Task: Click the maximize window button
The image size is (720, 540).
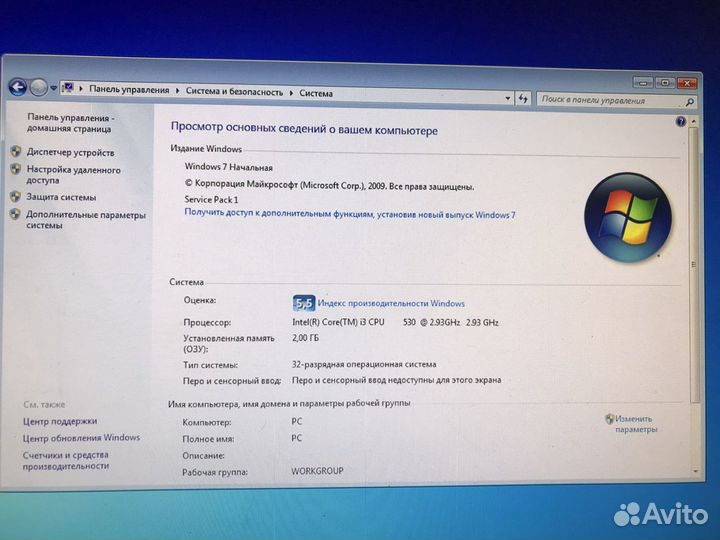Action: pyautogui.click(x=664, y=83)
